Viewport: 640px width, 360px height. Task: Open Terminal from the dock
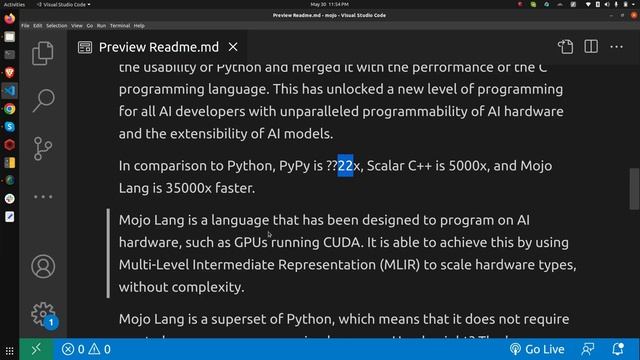(x=9, y=55)
